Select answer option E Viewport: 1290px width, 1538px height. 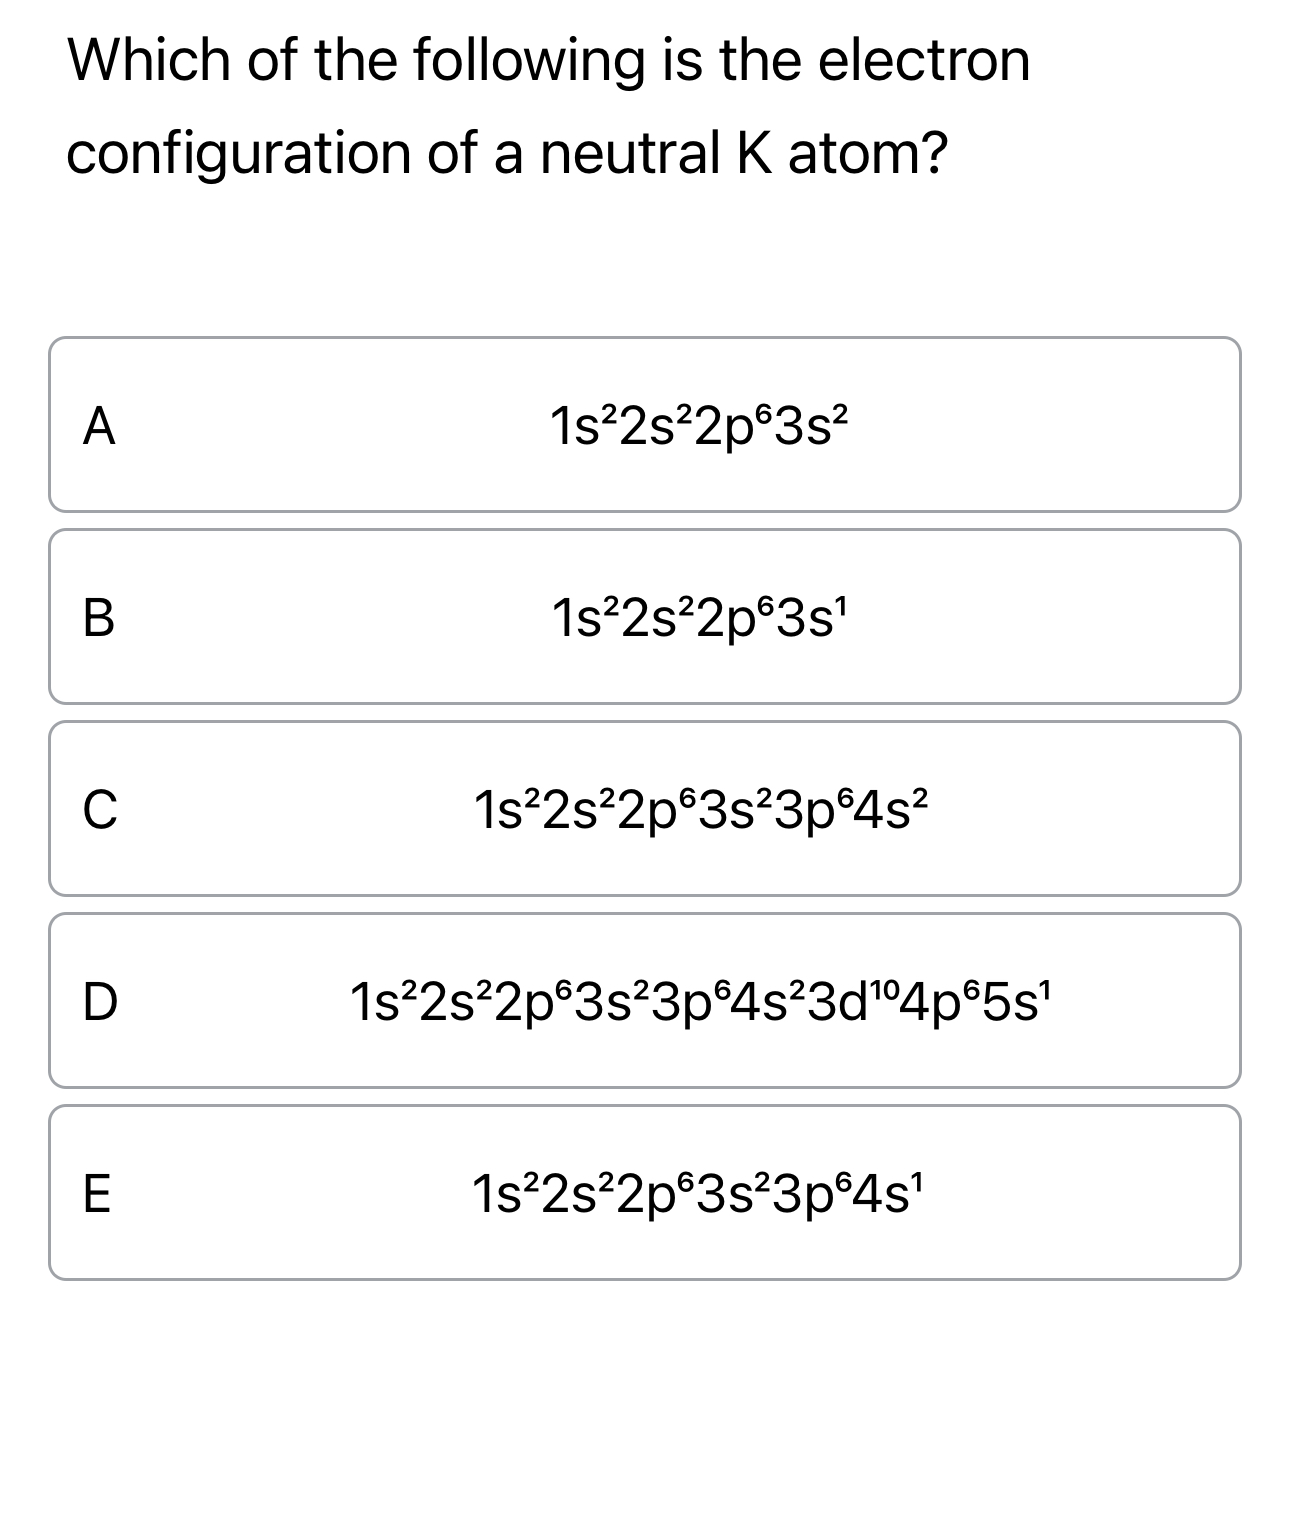click(645, 1190)
